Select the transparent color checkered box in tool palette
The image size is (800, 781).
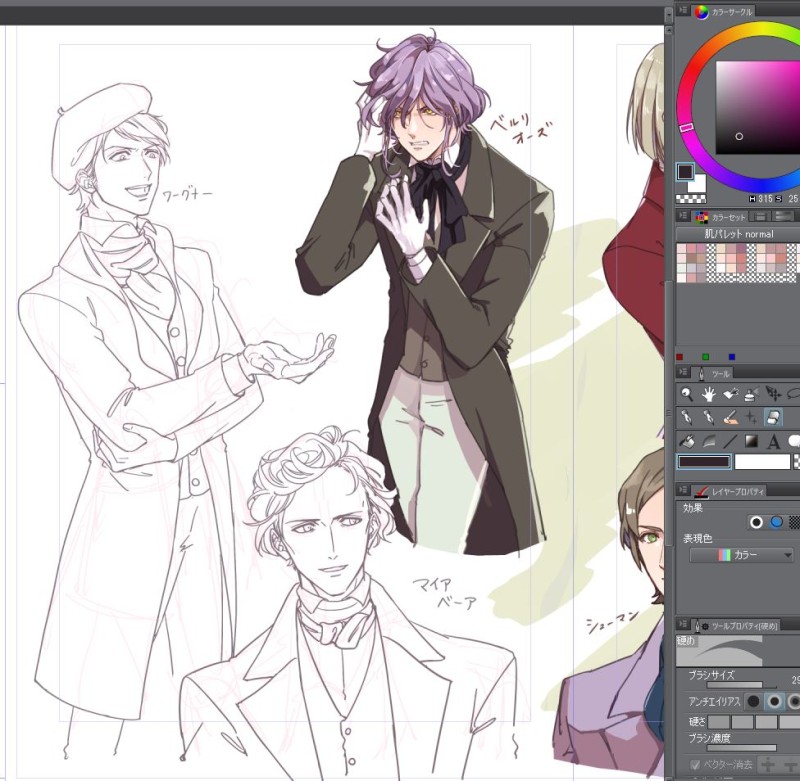(x=796, y=462)
